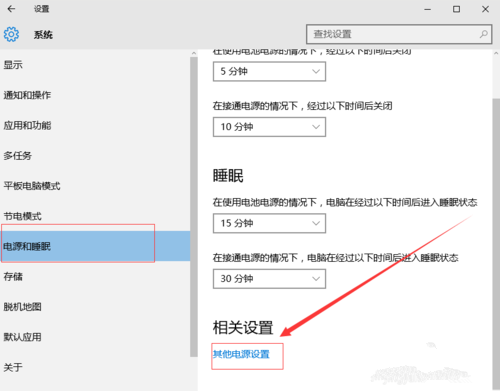Click the 相关设置 heading
Image resolution: width=502 pixels, height=391 pixels.
coord(243,327)
